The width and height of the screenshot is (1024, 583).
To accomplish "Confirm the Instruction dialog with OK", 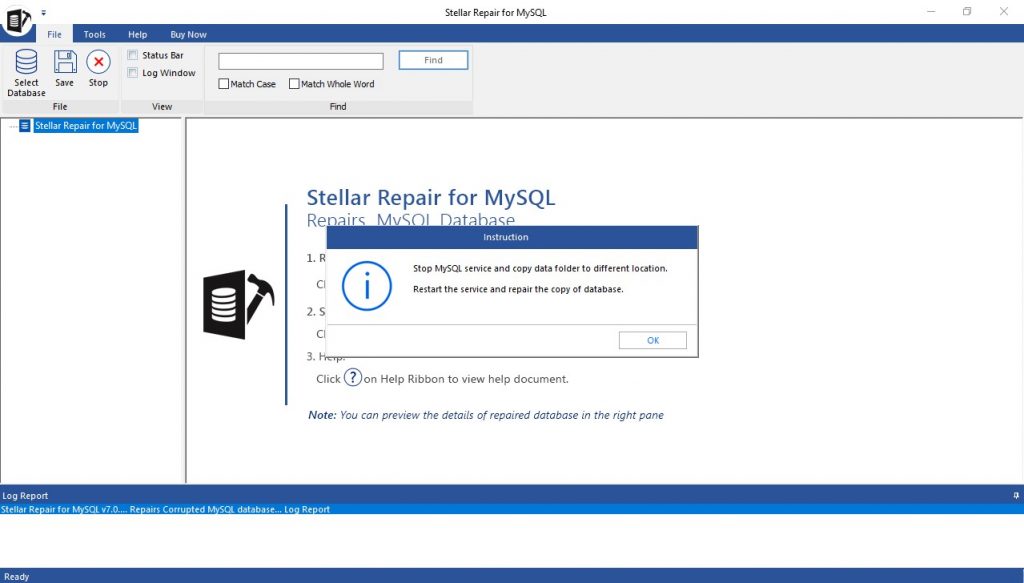I will [x=652, y=340].
